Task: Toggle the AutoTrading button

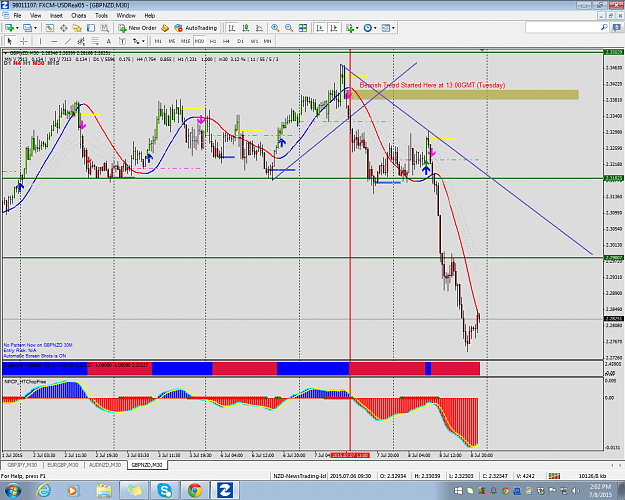Action: 196,28
